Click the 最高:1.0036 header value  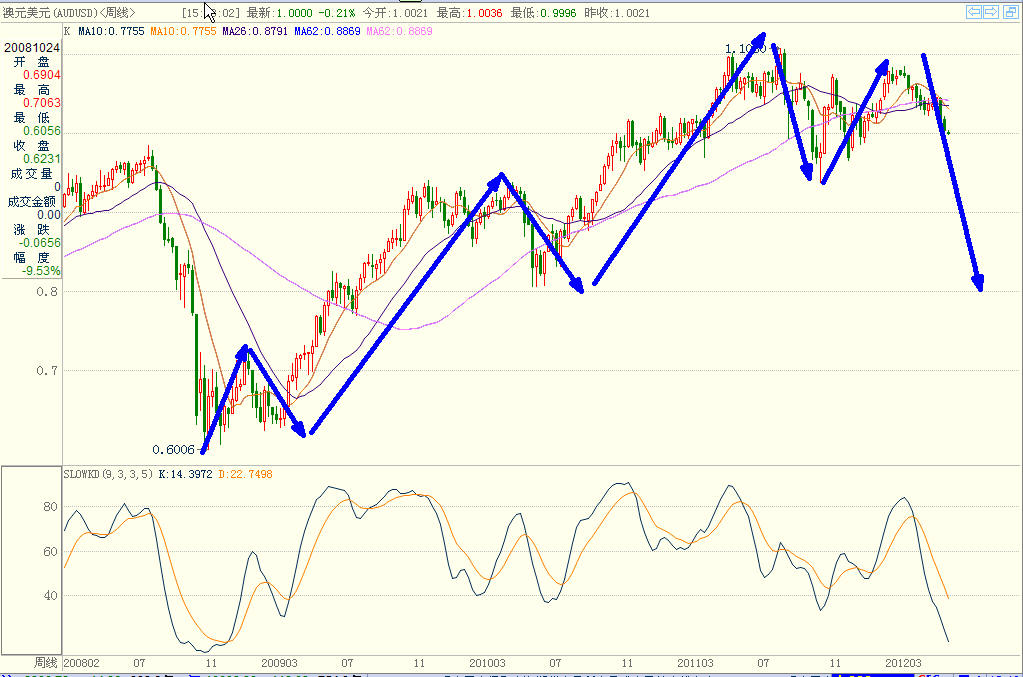(469, 13)
